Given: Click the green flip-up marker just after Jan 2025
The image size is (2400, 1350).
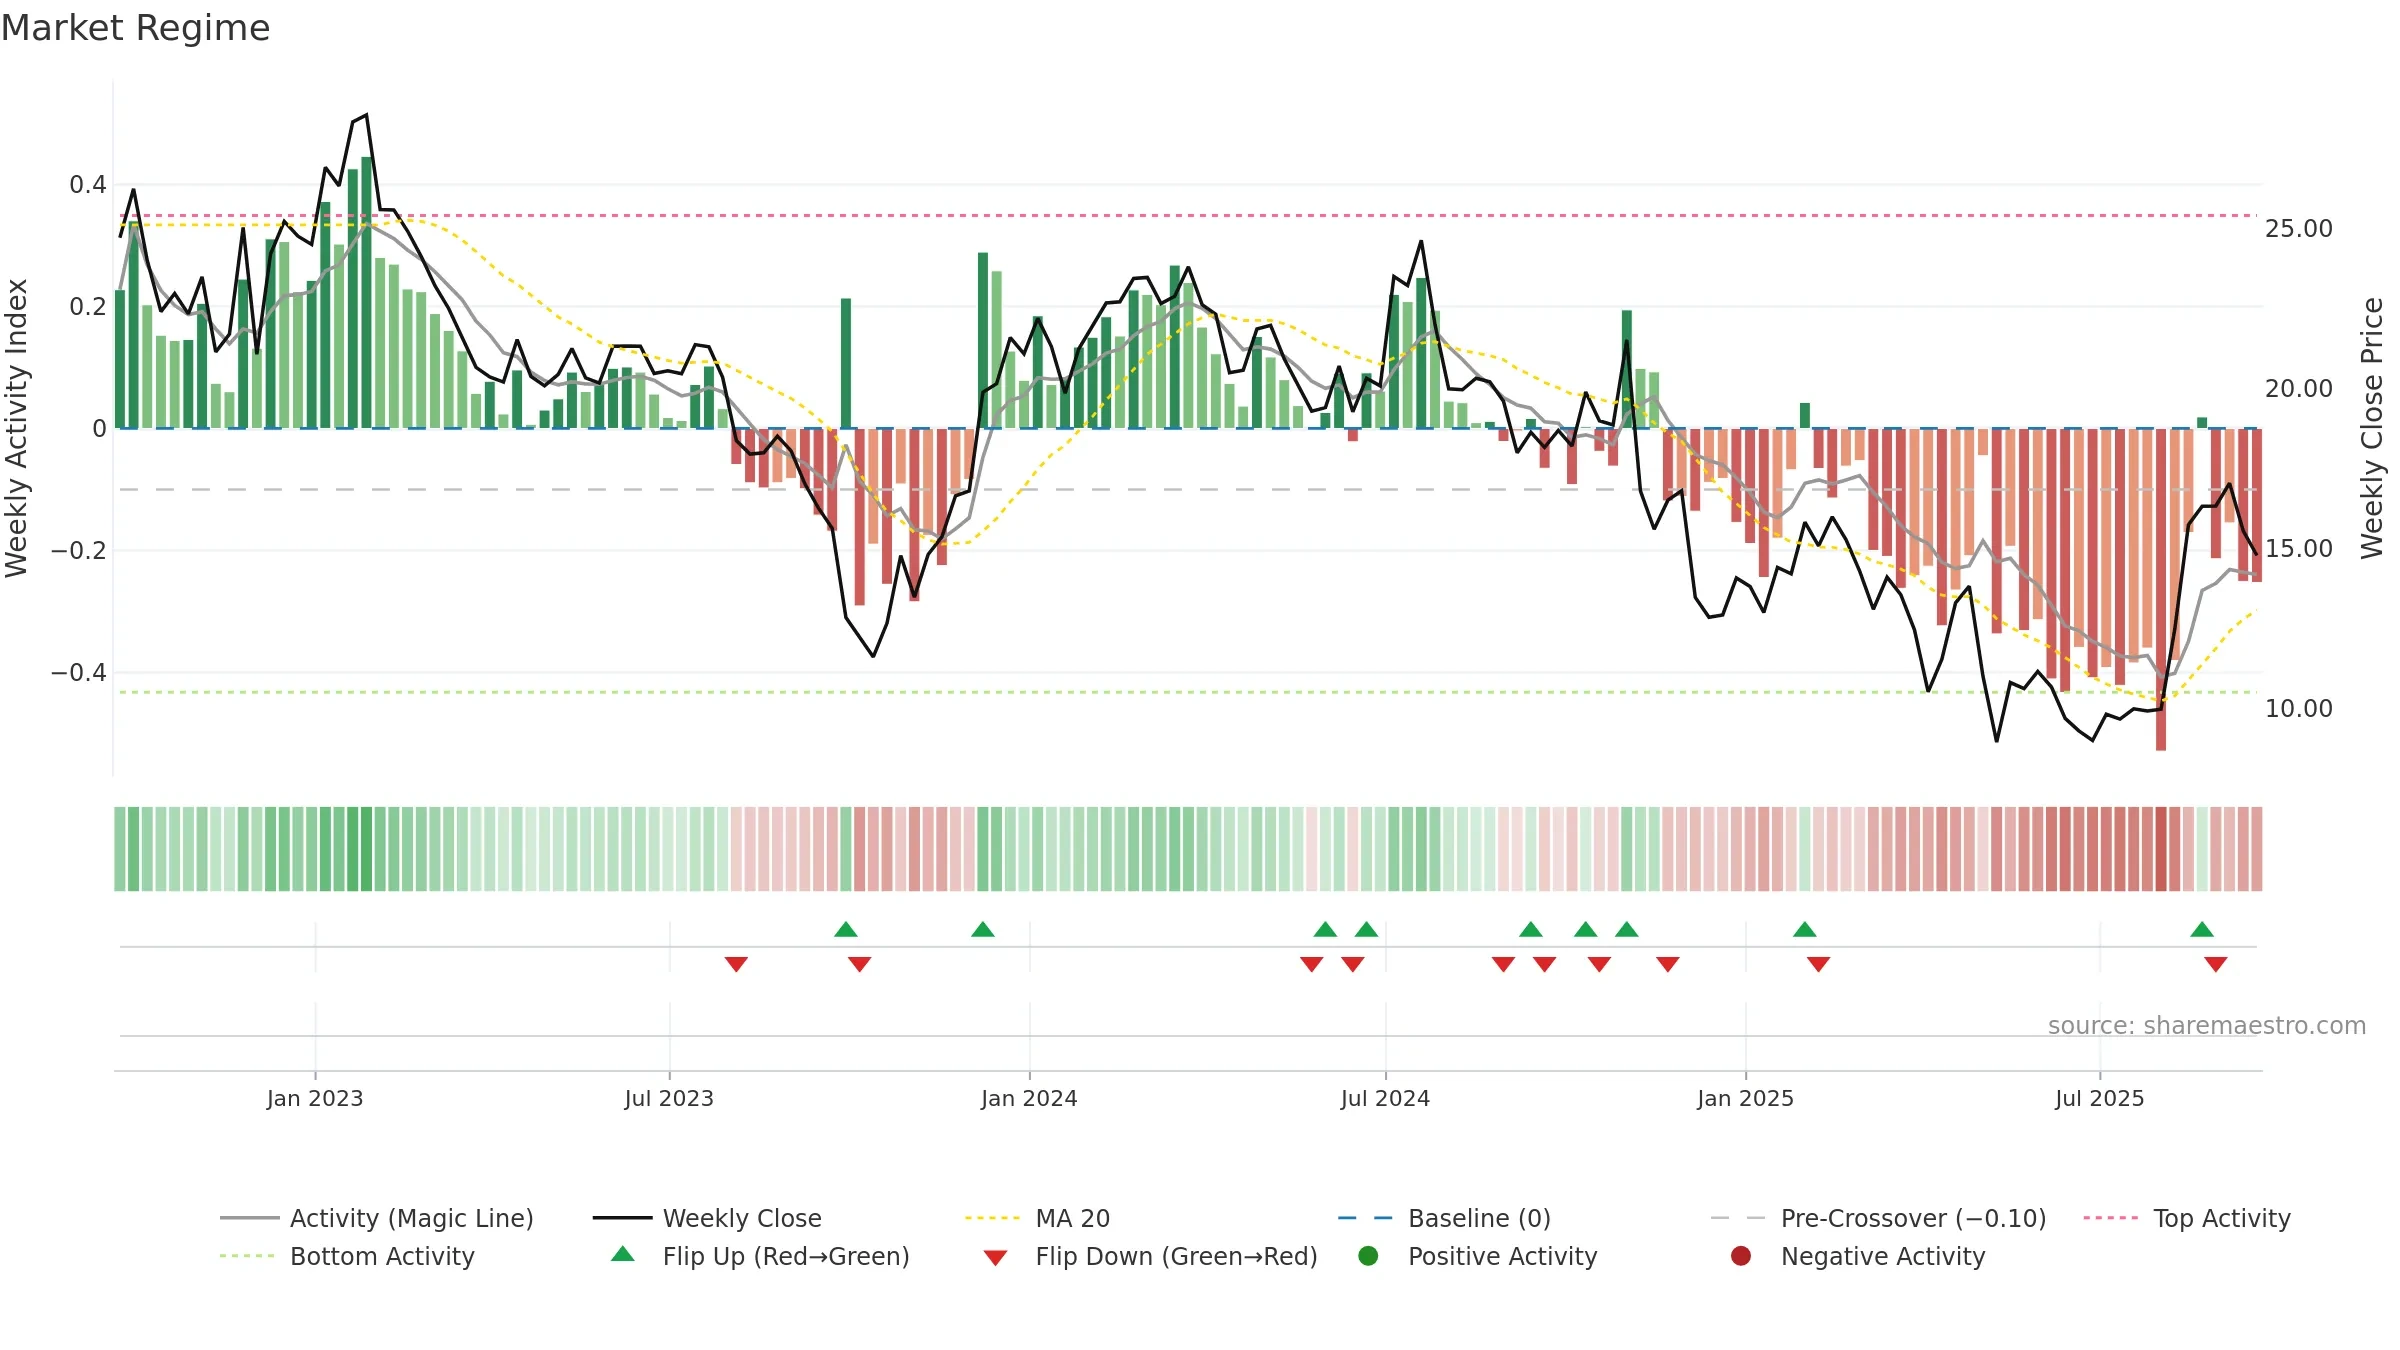Looking at the screenshot, I should (x=1805, y=929).
